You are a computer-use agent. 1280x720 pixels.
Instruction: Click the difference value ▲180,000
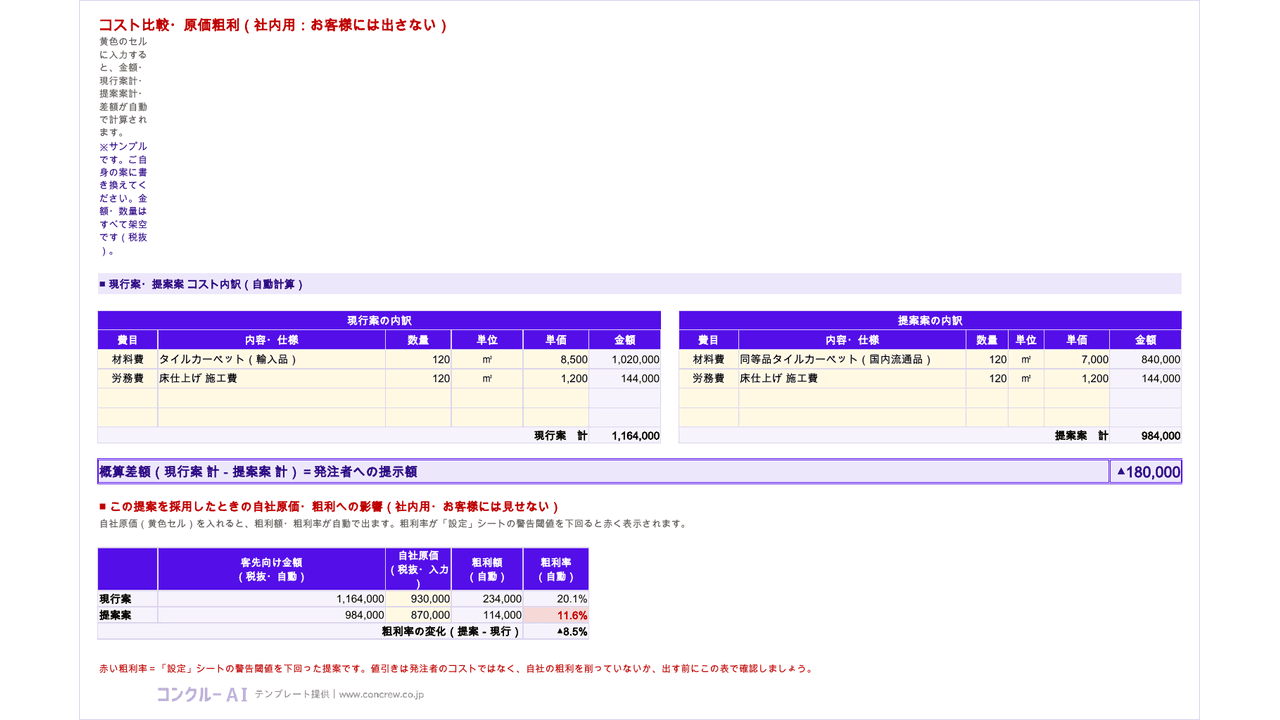click(1146, 472)
